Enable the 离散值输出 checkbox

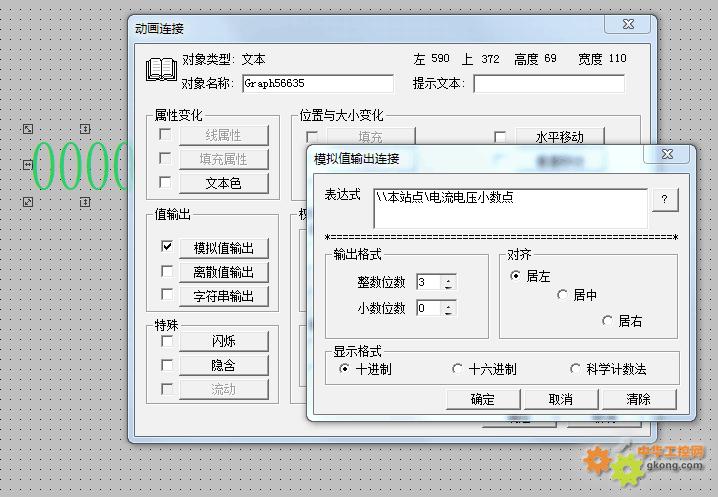point(167,271)
